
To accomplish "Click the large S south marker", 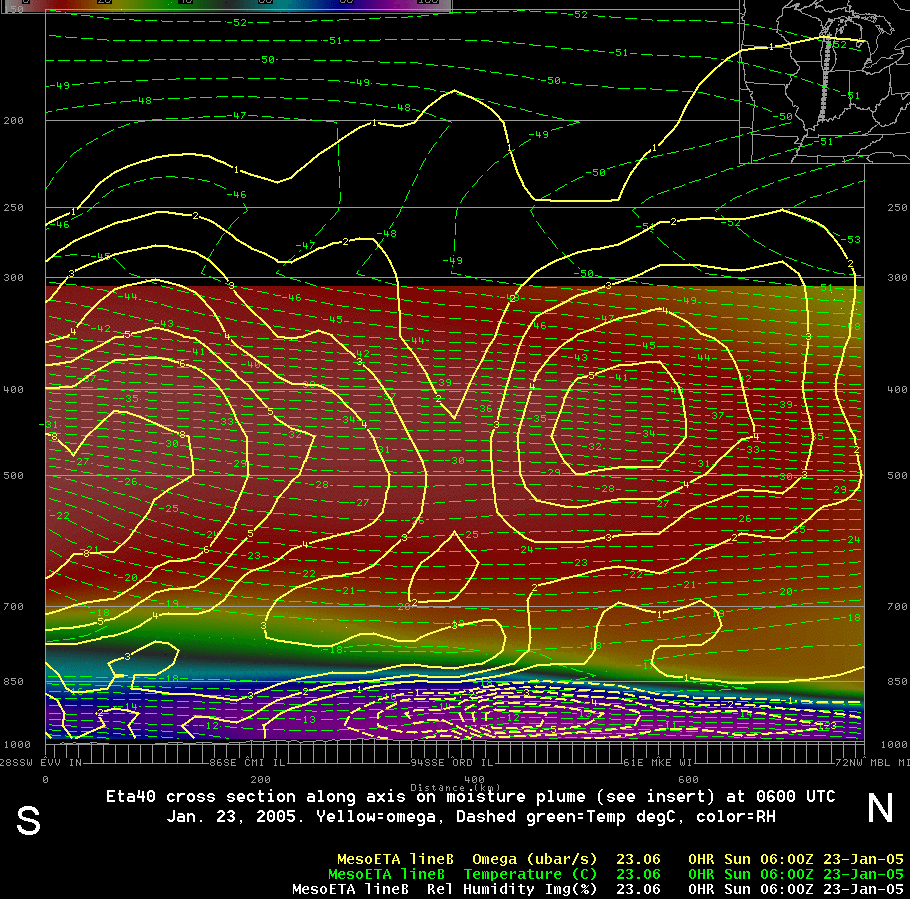I will click(28, 819).
